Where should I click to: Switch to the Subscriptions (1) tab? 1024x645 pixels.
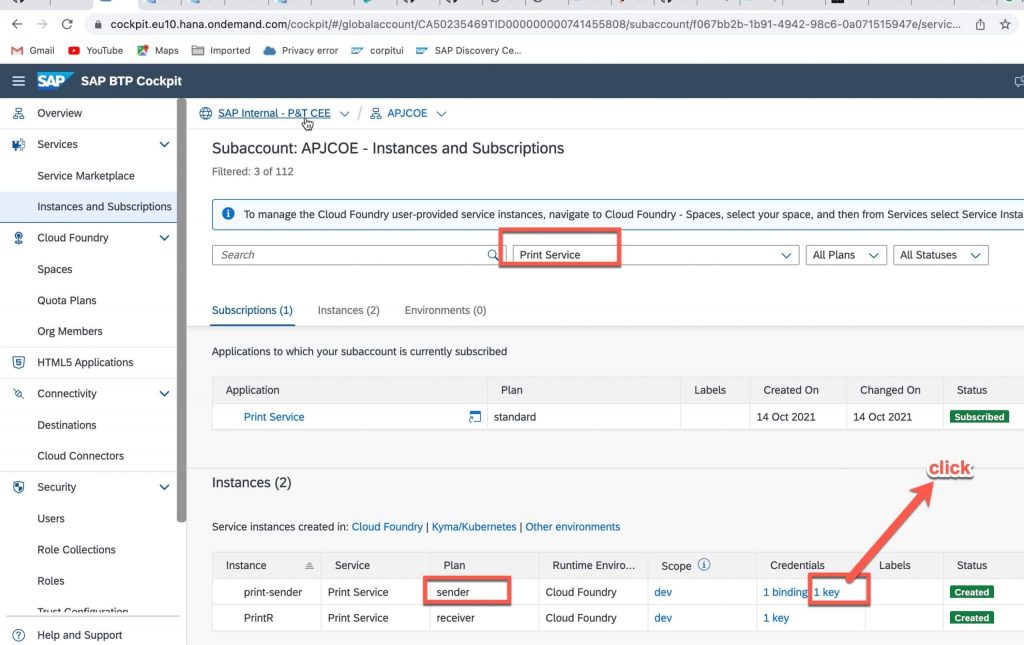click(252, 310)
